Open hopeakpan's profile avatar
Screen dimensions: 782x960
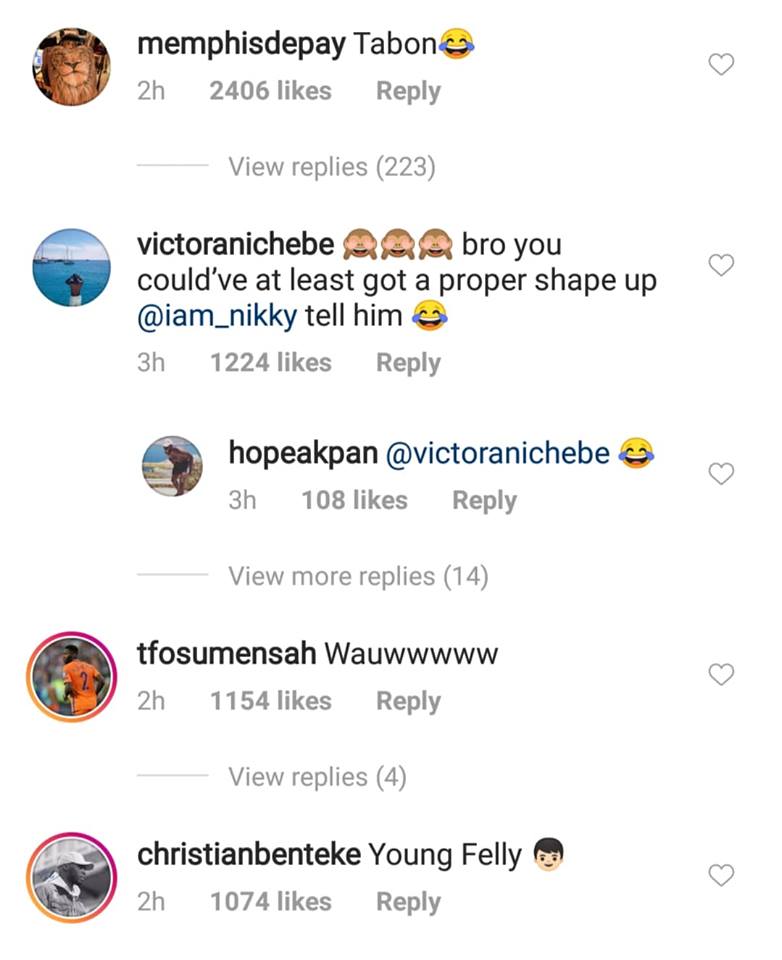[173, 467]
